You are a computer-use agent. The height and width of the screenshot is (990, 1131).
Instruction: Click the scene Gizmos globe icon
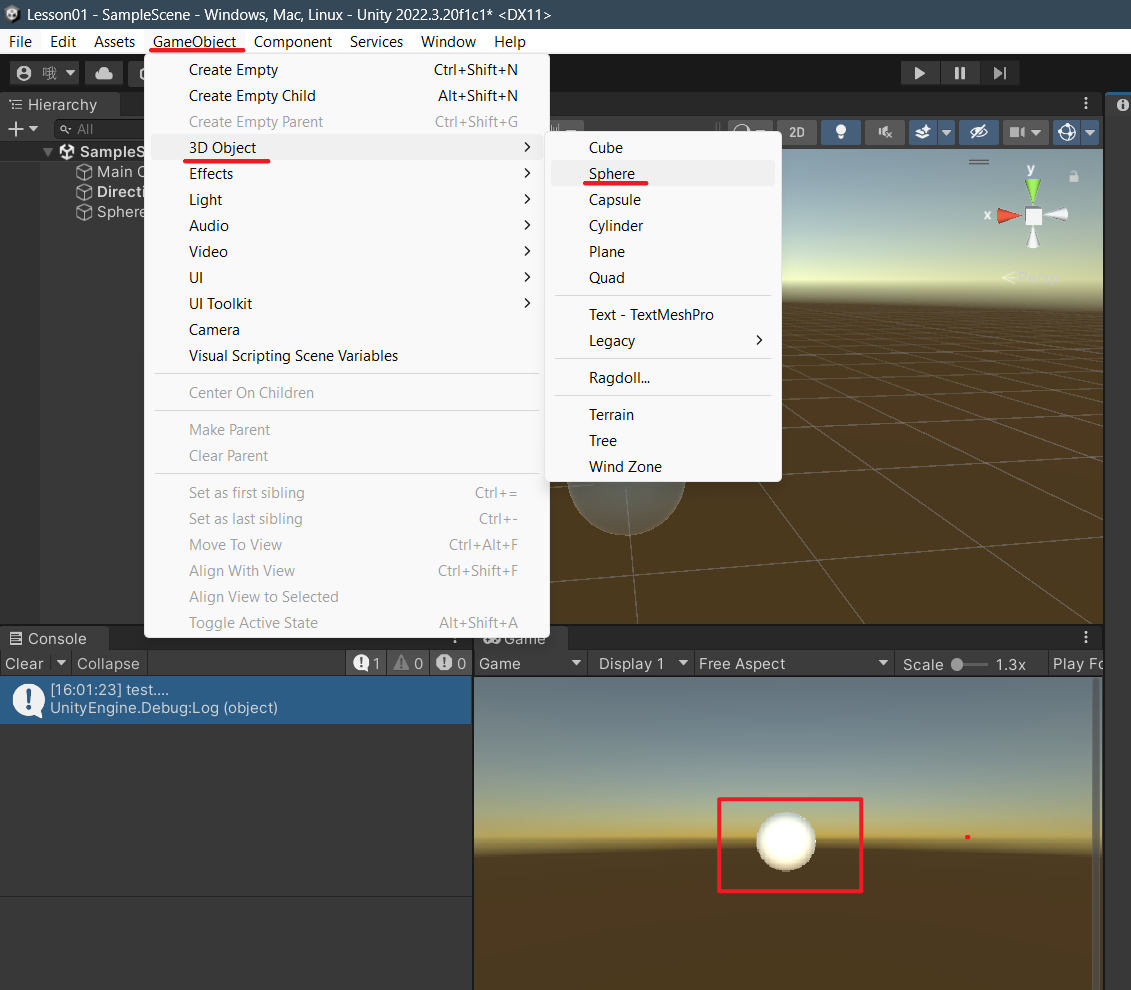(x=1067, y=132)
